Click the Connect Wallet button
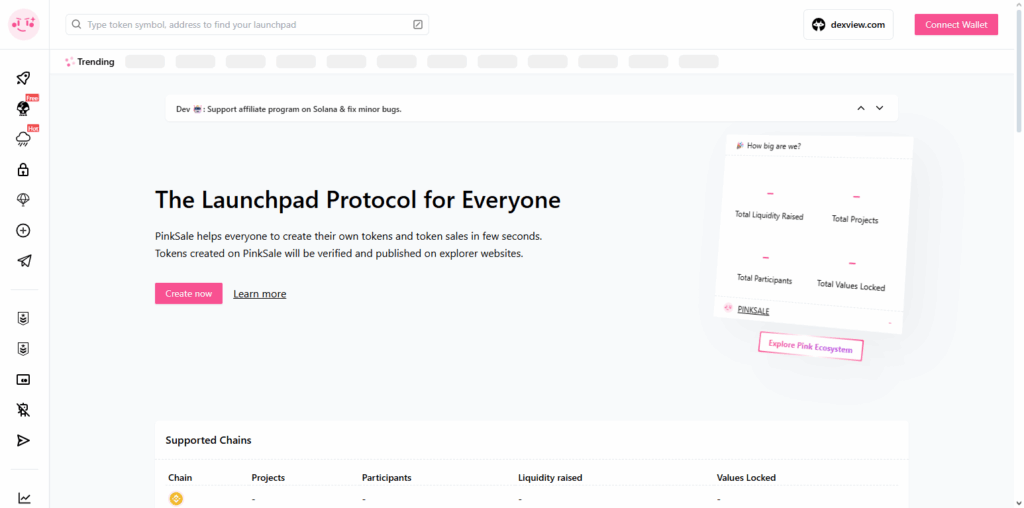Image resolution: width=1024 pixels, height=508 pixels. (956, 25)
